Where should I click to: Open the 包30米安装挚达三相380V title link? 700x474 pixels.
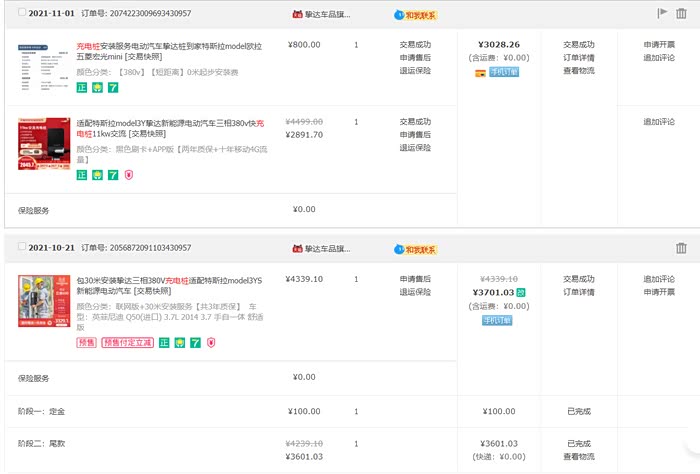(x=169, y=286)
